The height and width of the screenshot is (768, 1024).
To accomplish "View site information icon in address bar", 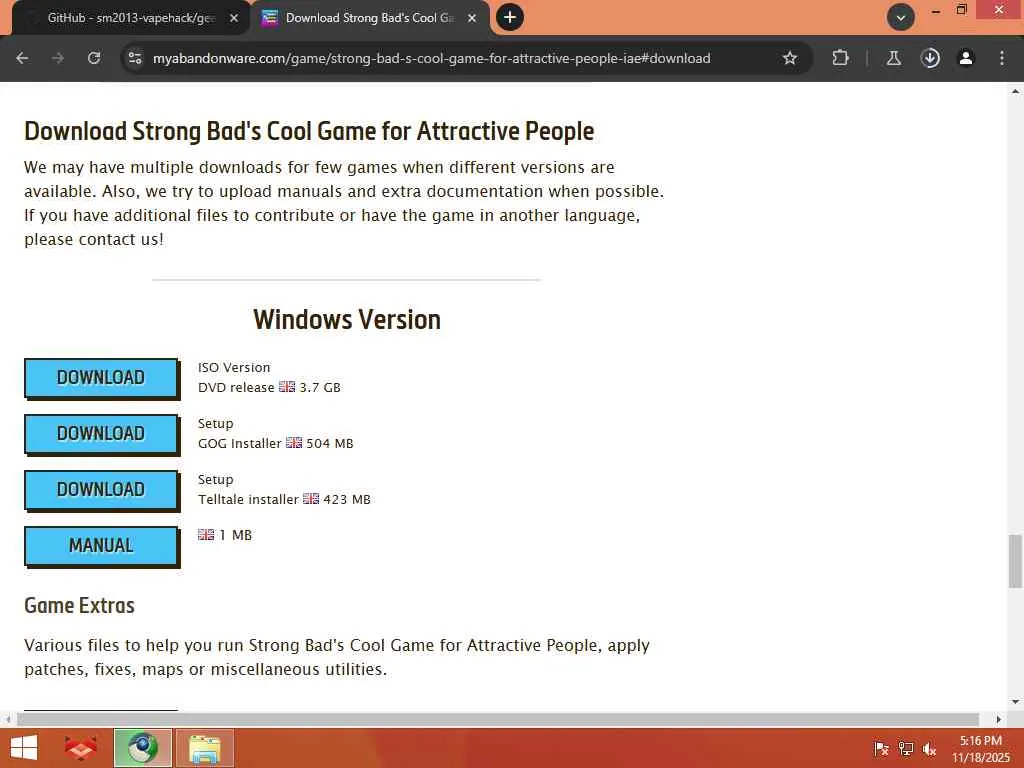I will tap(135, 58).
